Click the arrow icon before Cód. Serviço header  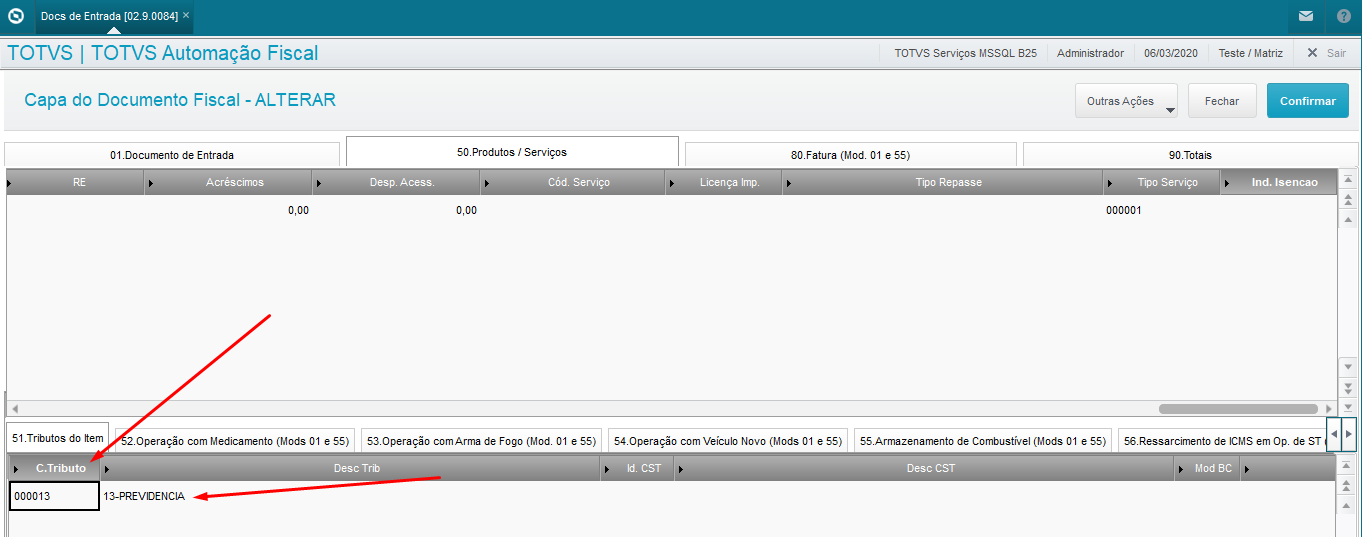click(x=487, y=184)
